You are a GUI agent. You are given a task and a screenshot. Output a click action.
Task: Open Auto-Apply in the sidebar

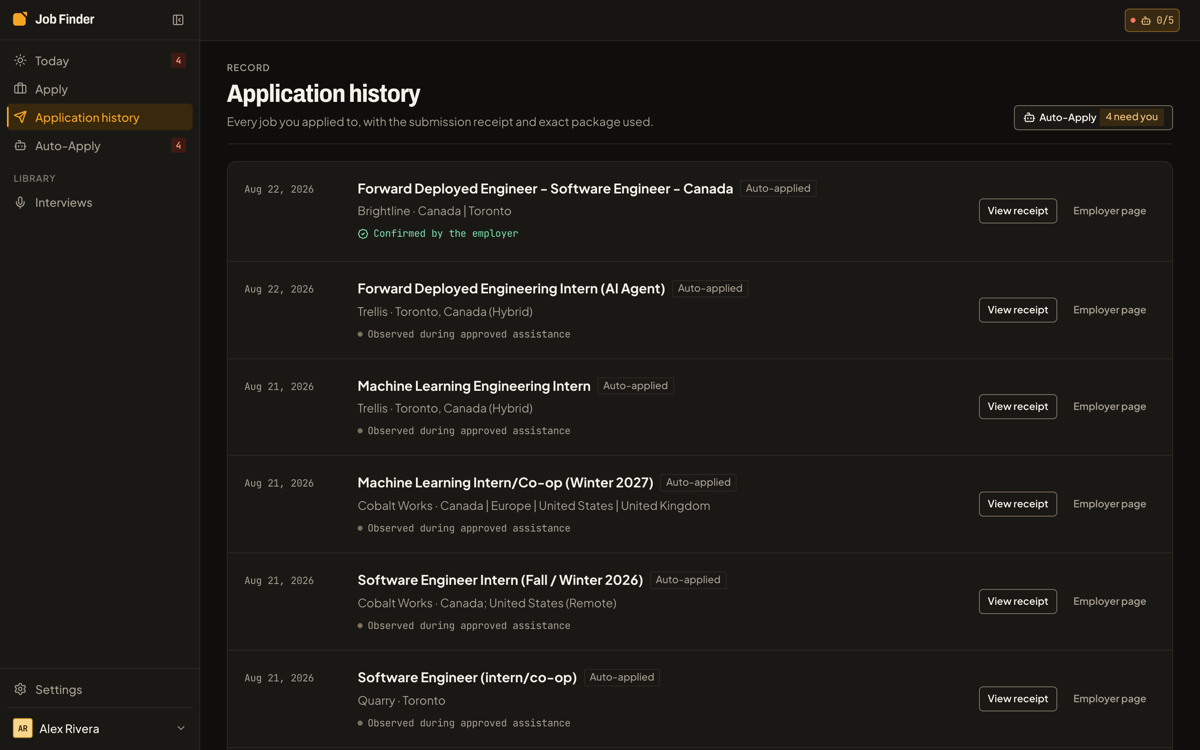tap(100, 146)
